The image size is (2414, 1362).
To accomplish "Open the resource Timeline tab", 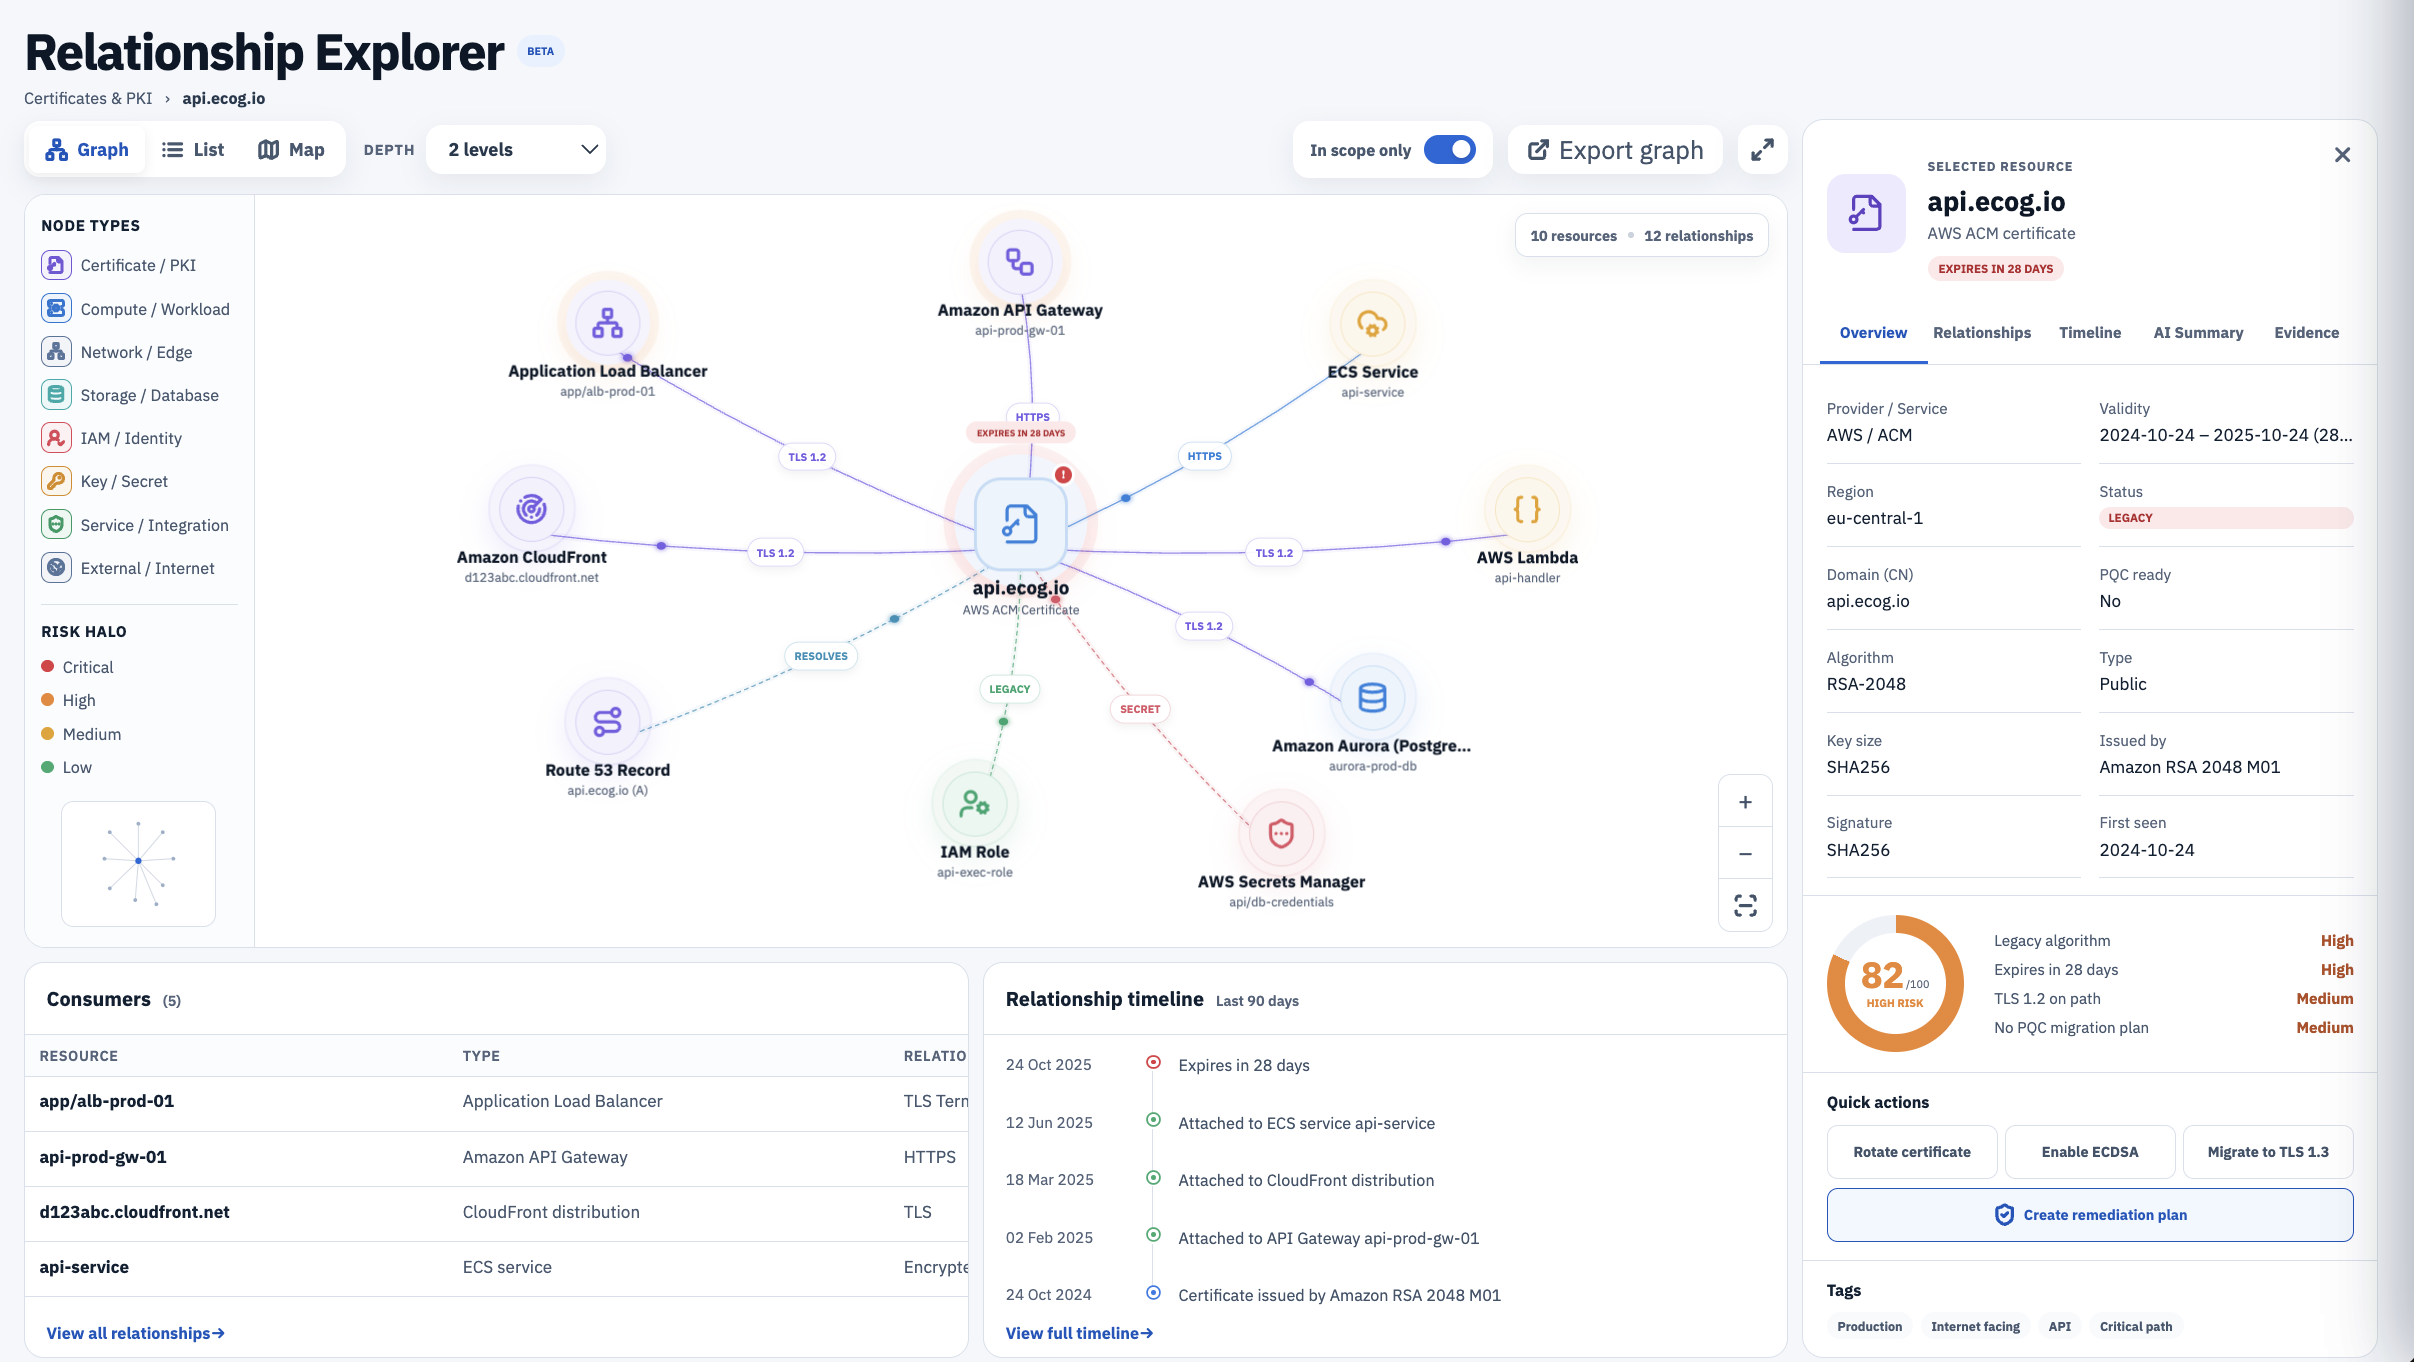I will (2089, 333).
